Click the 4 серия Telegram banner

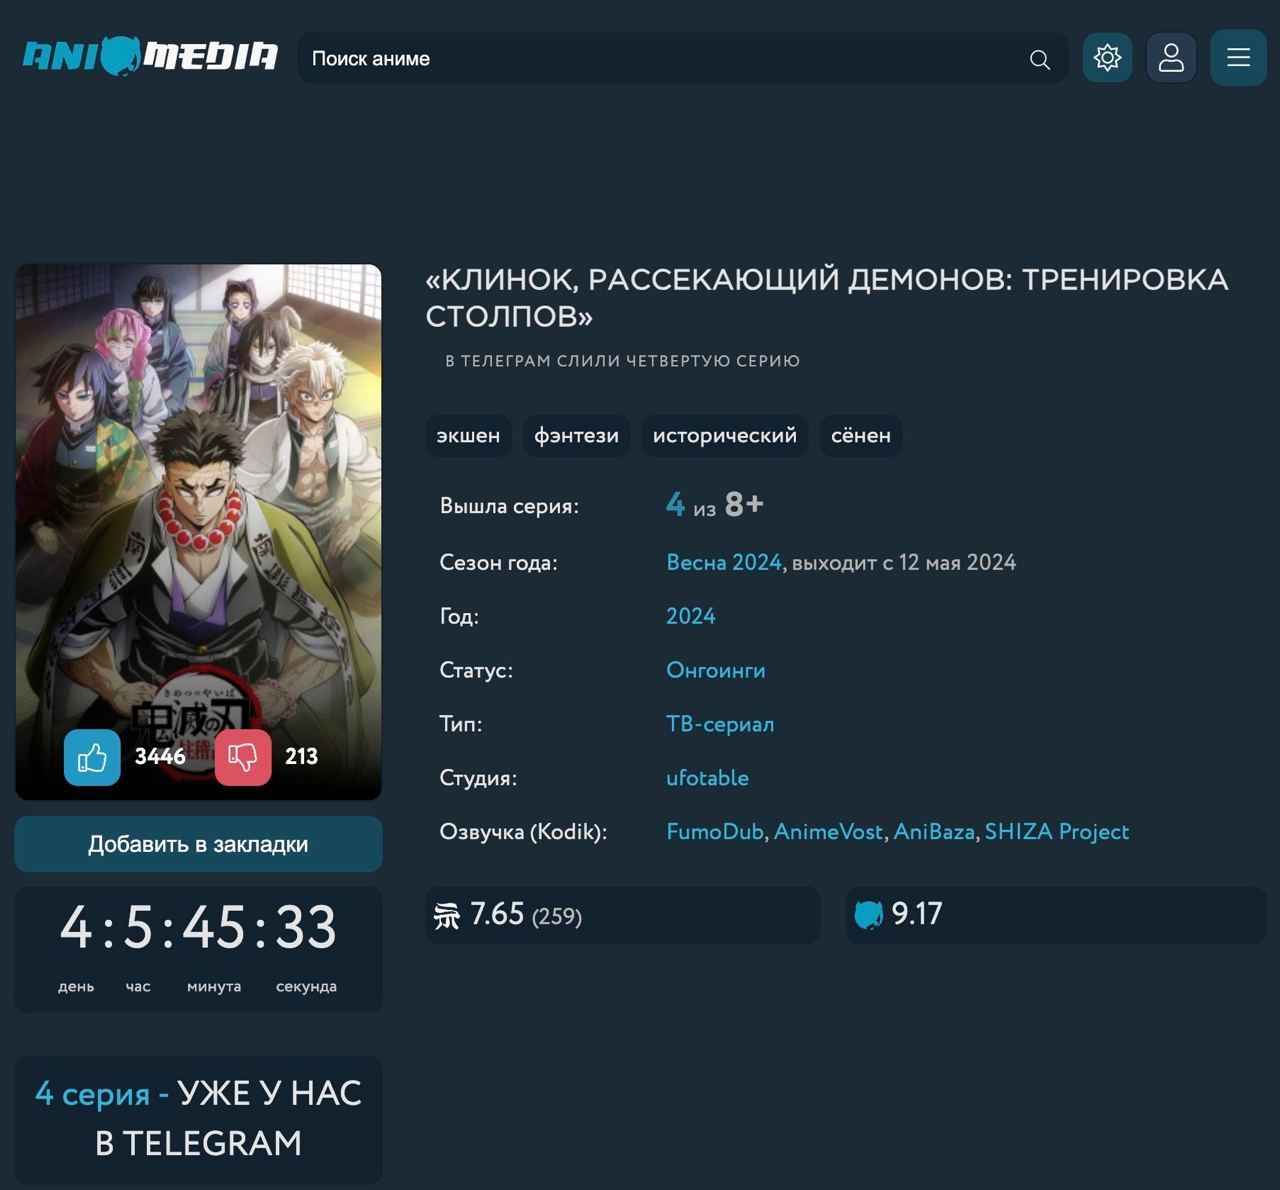coord(198,1119)
